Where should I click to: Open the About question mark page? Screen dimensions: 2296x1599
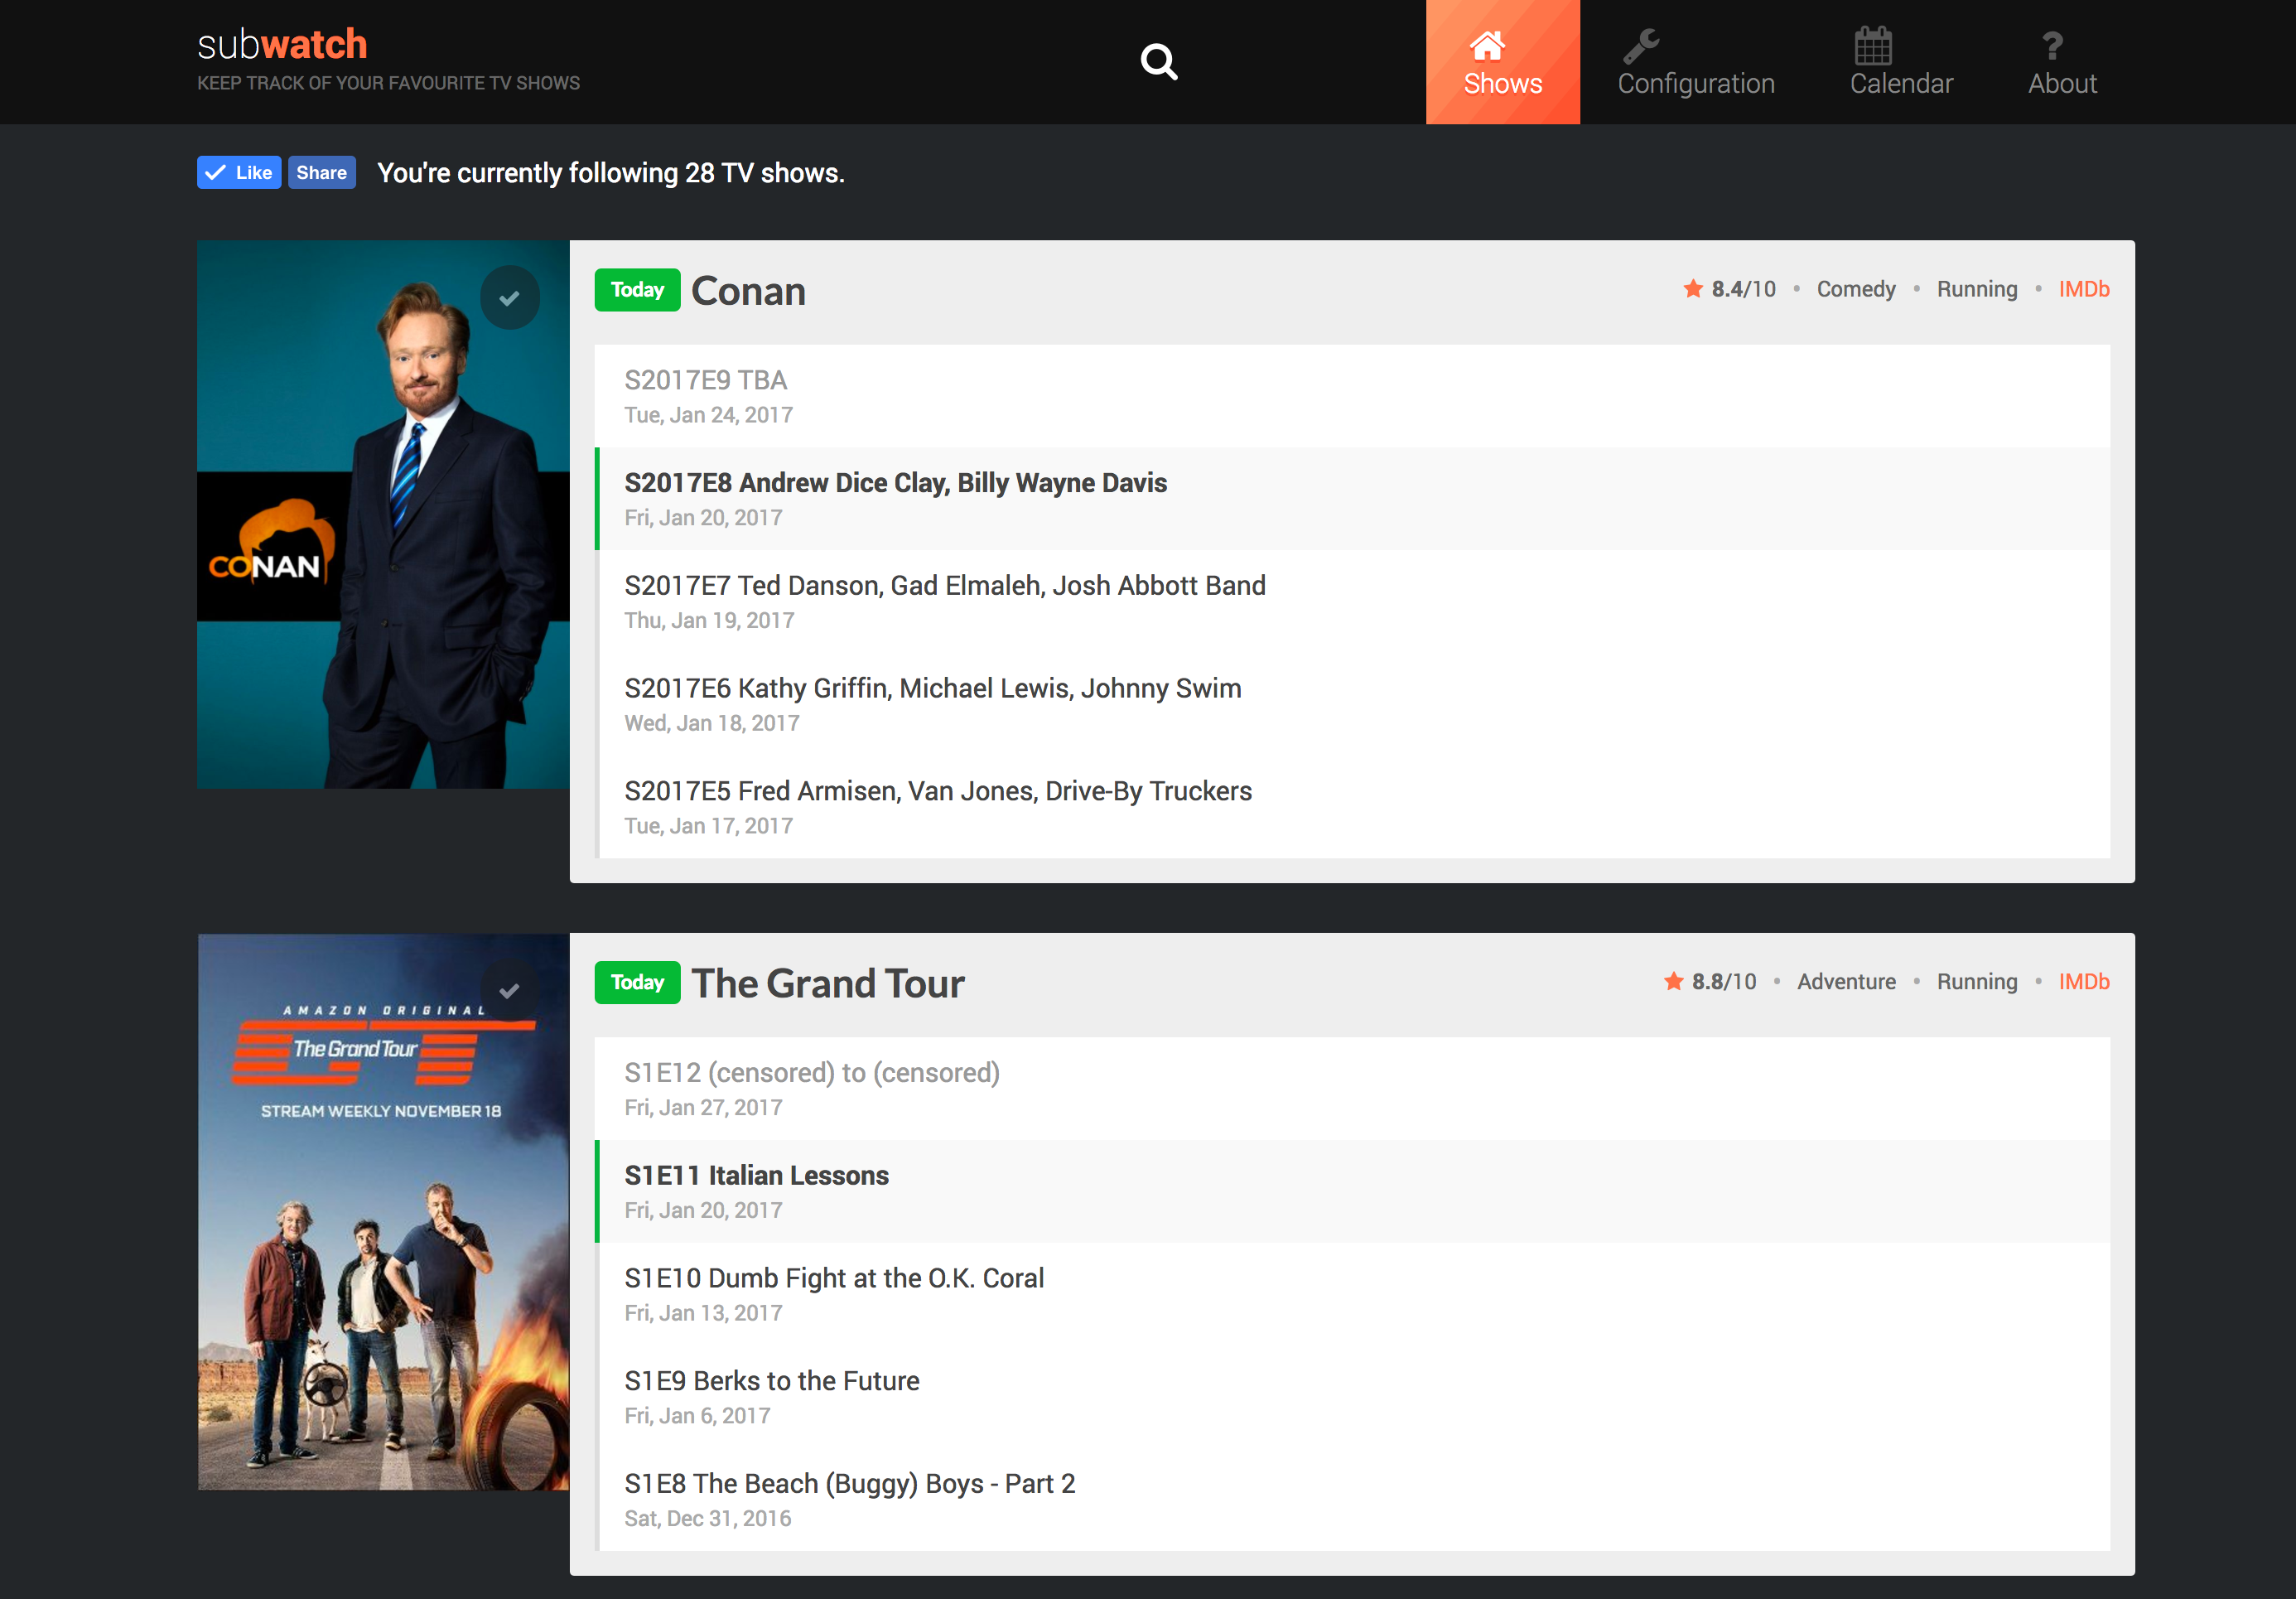pyautogui.click(x=2061, y=62)
